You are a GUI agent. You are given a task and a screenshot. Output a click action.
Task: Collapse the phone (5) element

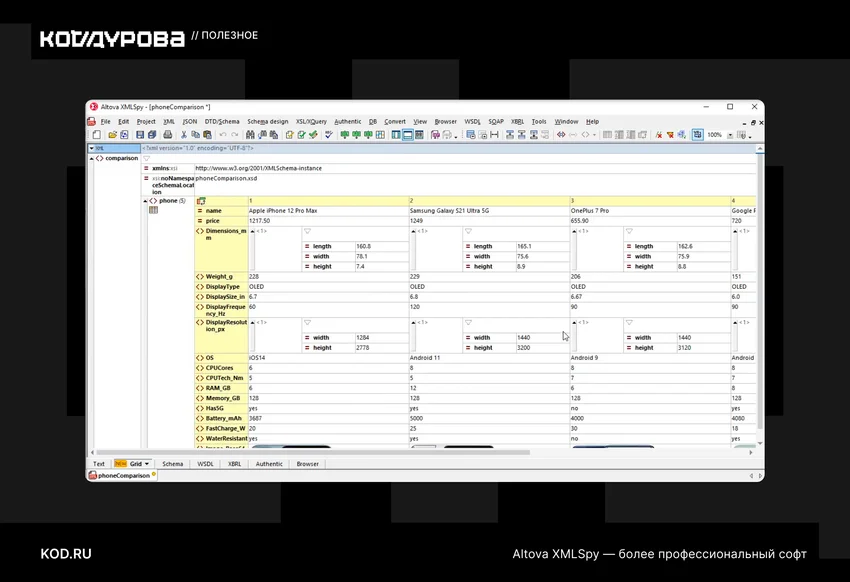click(x=145, y=201)
